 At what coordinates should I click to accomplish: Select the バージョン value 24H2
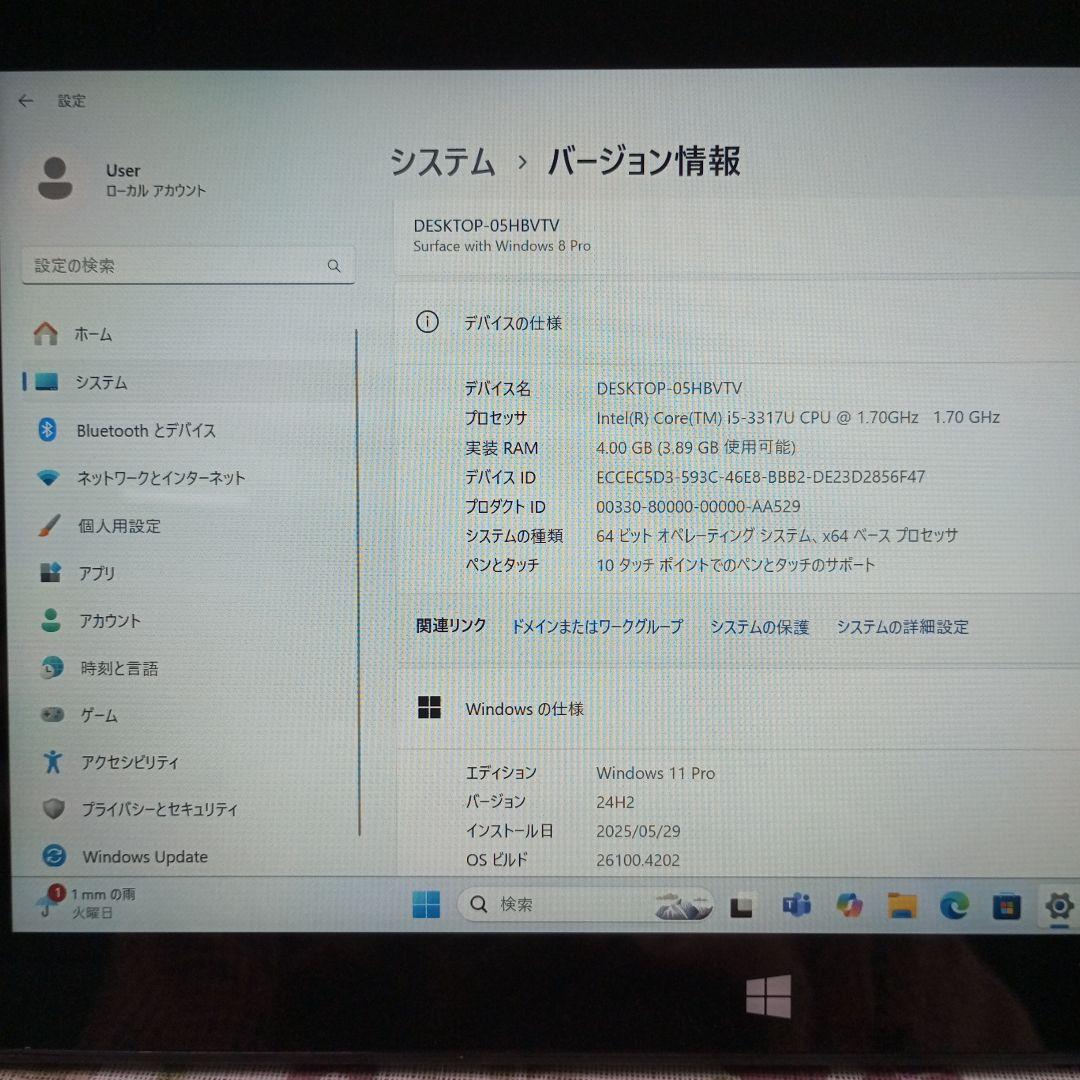tap(615, 802)
